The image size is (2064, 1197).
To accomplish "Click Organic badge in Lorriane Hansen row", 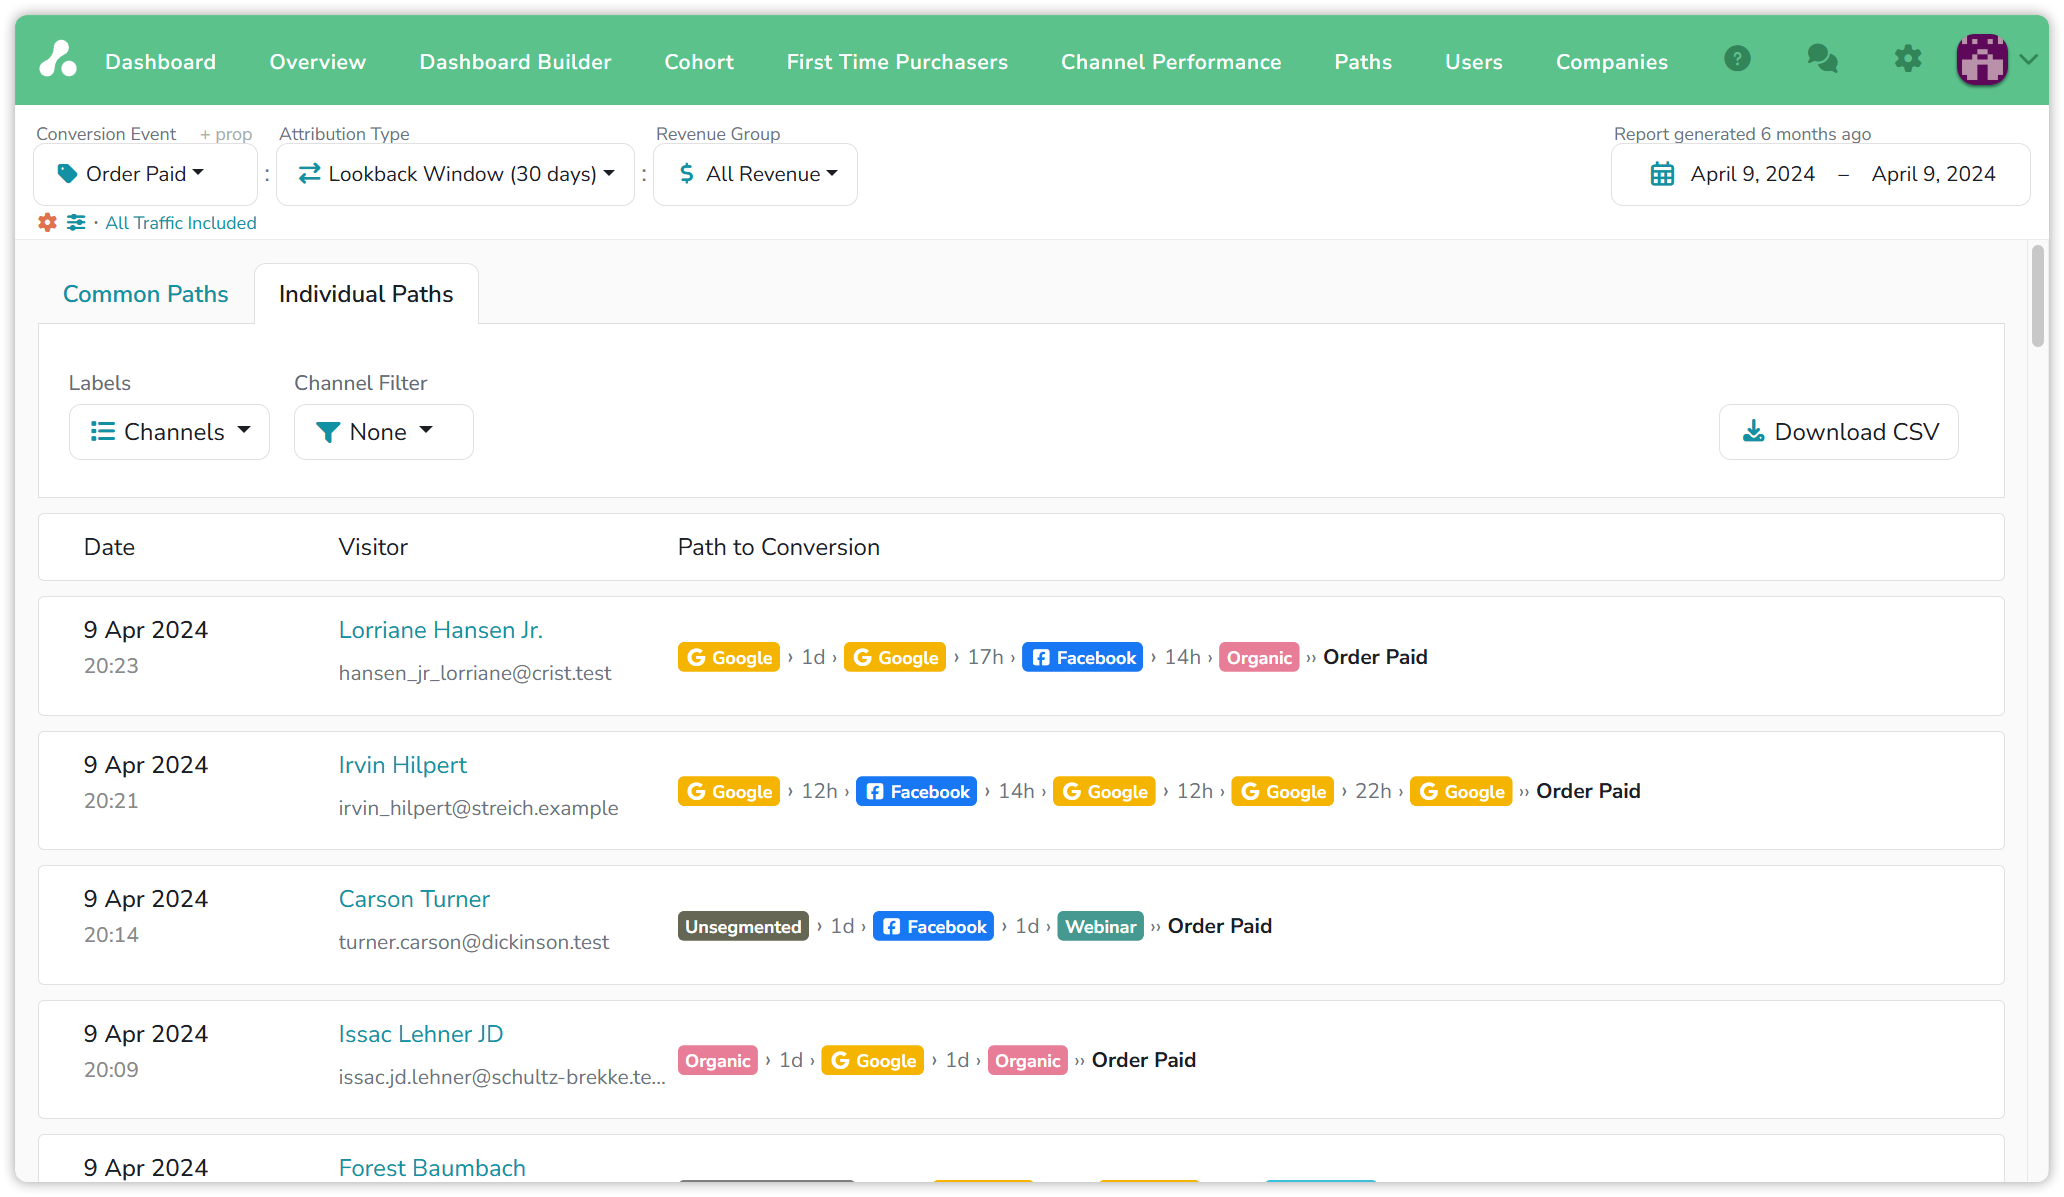I will click(x=1259, y=657).
